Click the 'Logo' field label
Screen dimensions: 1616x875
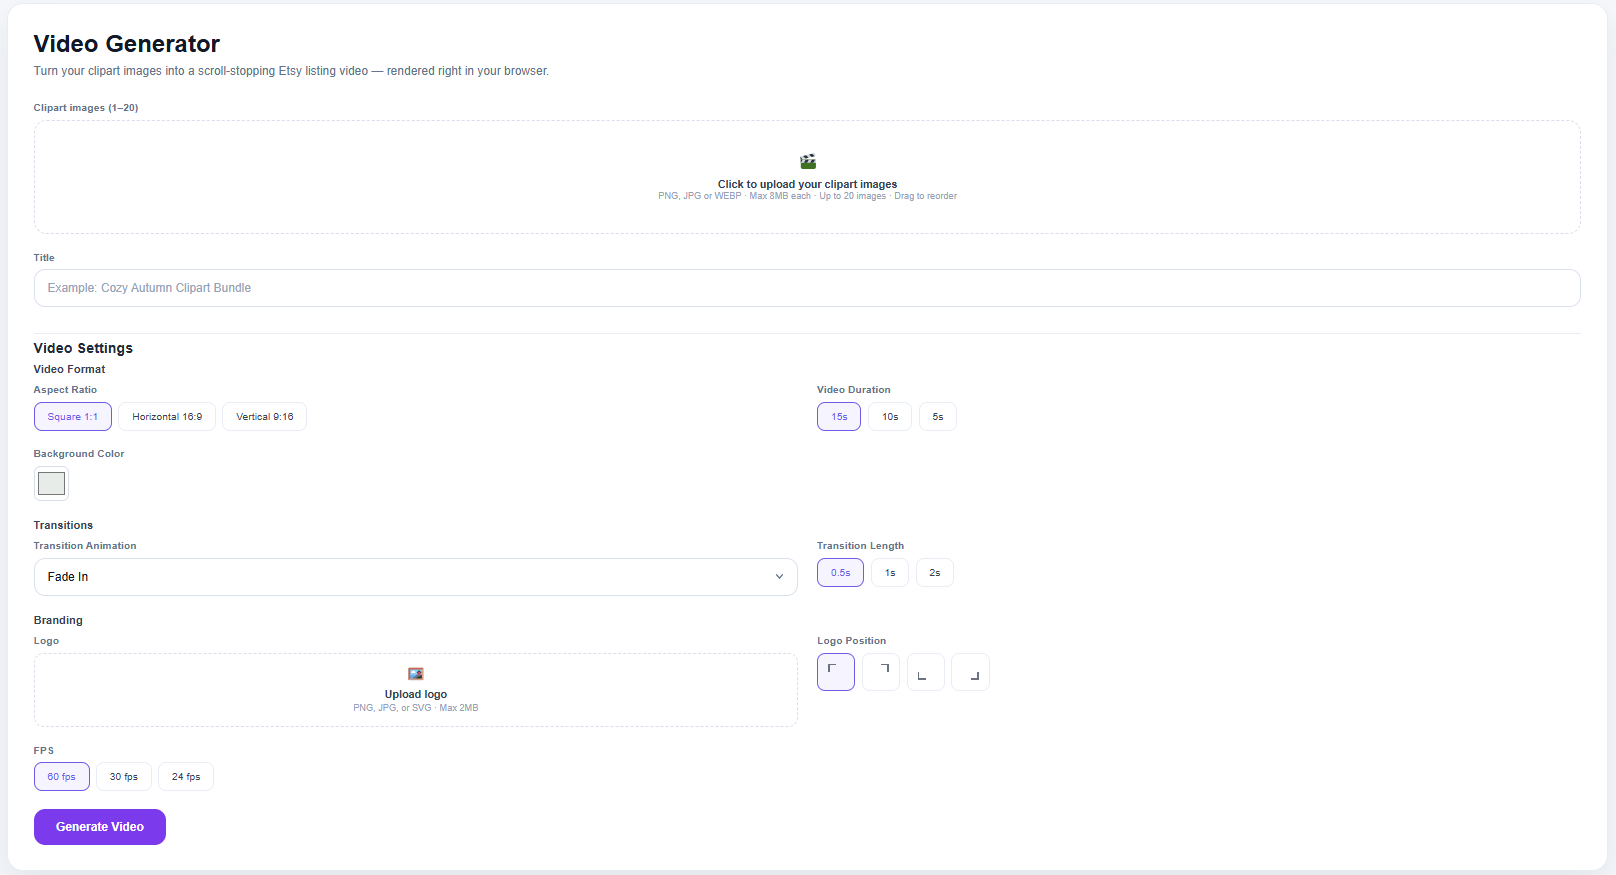click(46, 641)
